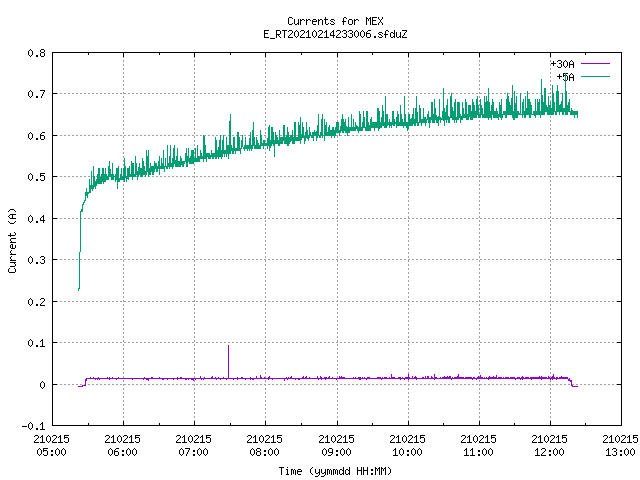Image resolution: width=640 pixels, height=480 pixels.
Task: Click the green +5A curve start near 0.23 A
Action: [79, 289]
